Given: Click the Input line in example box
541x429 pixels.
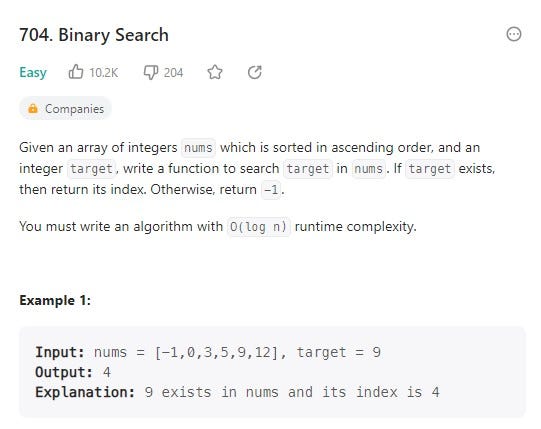Looking at the screenshot, I should (208, 352).
